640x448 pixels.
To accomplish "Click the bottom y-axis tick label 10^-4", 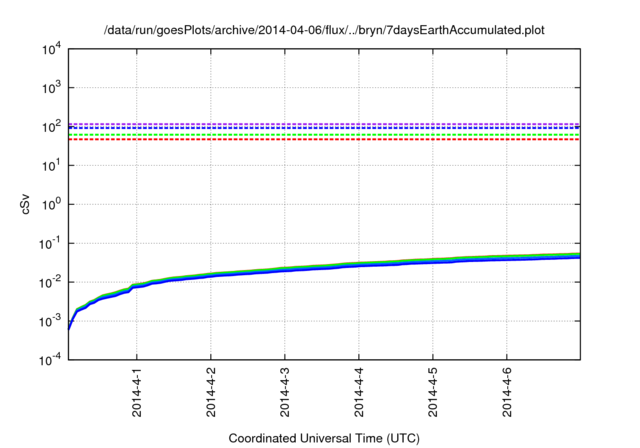I will click(50, 359).
